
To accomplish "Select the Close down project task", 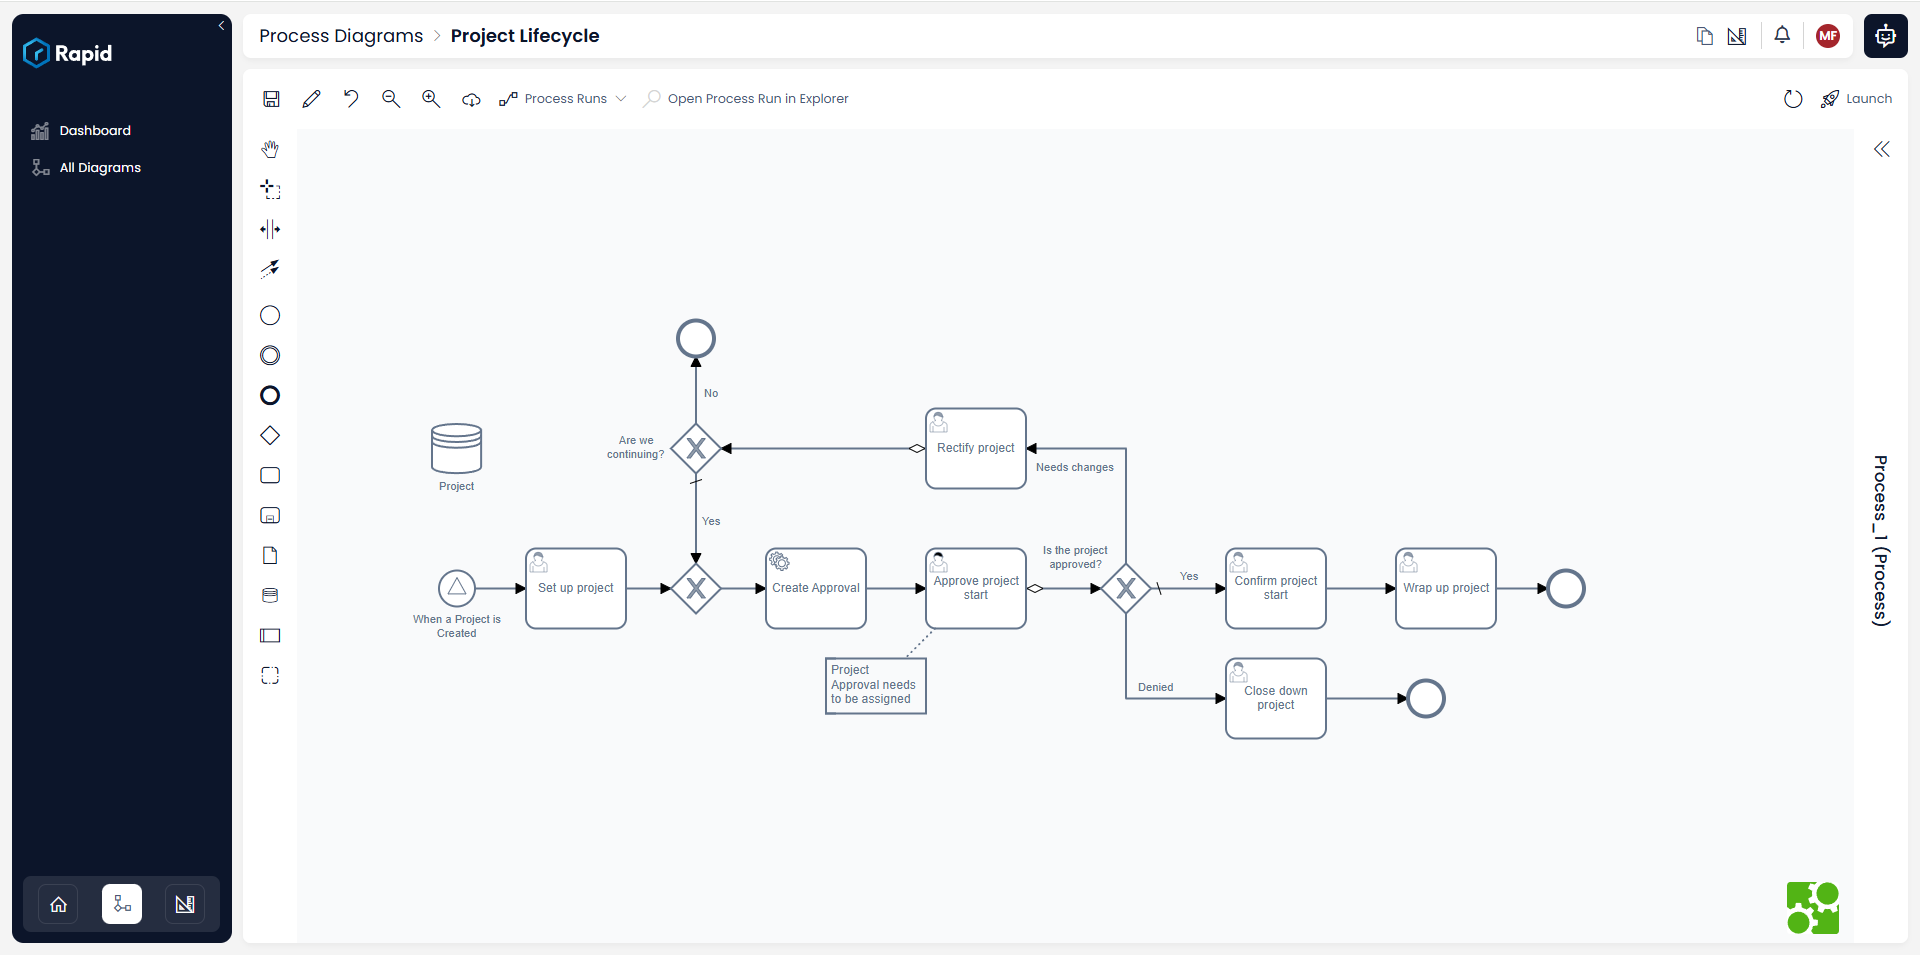I will [x=1276, y=698].
